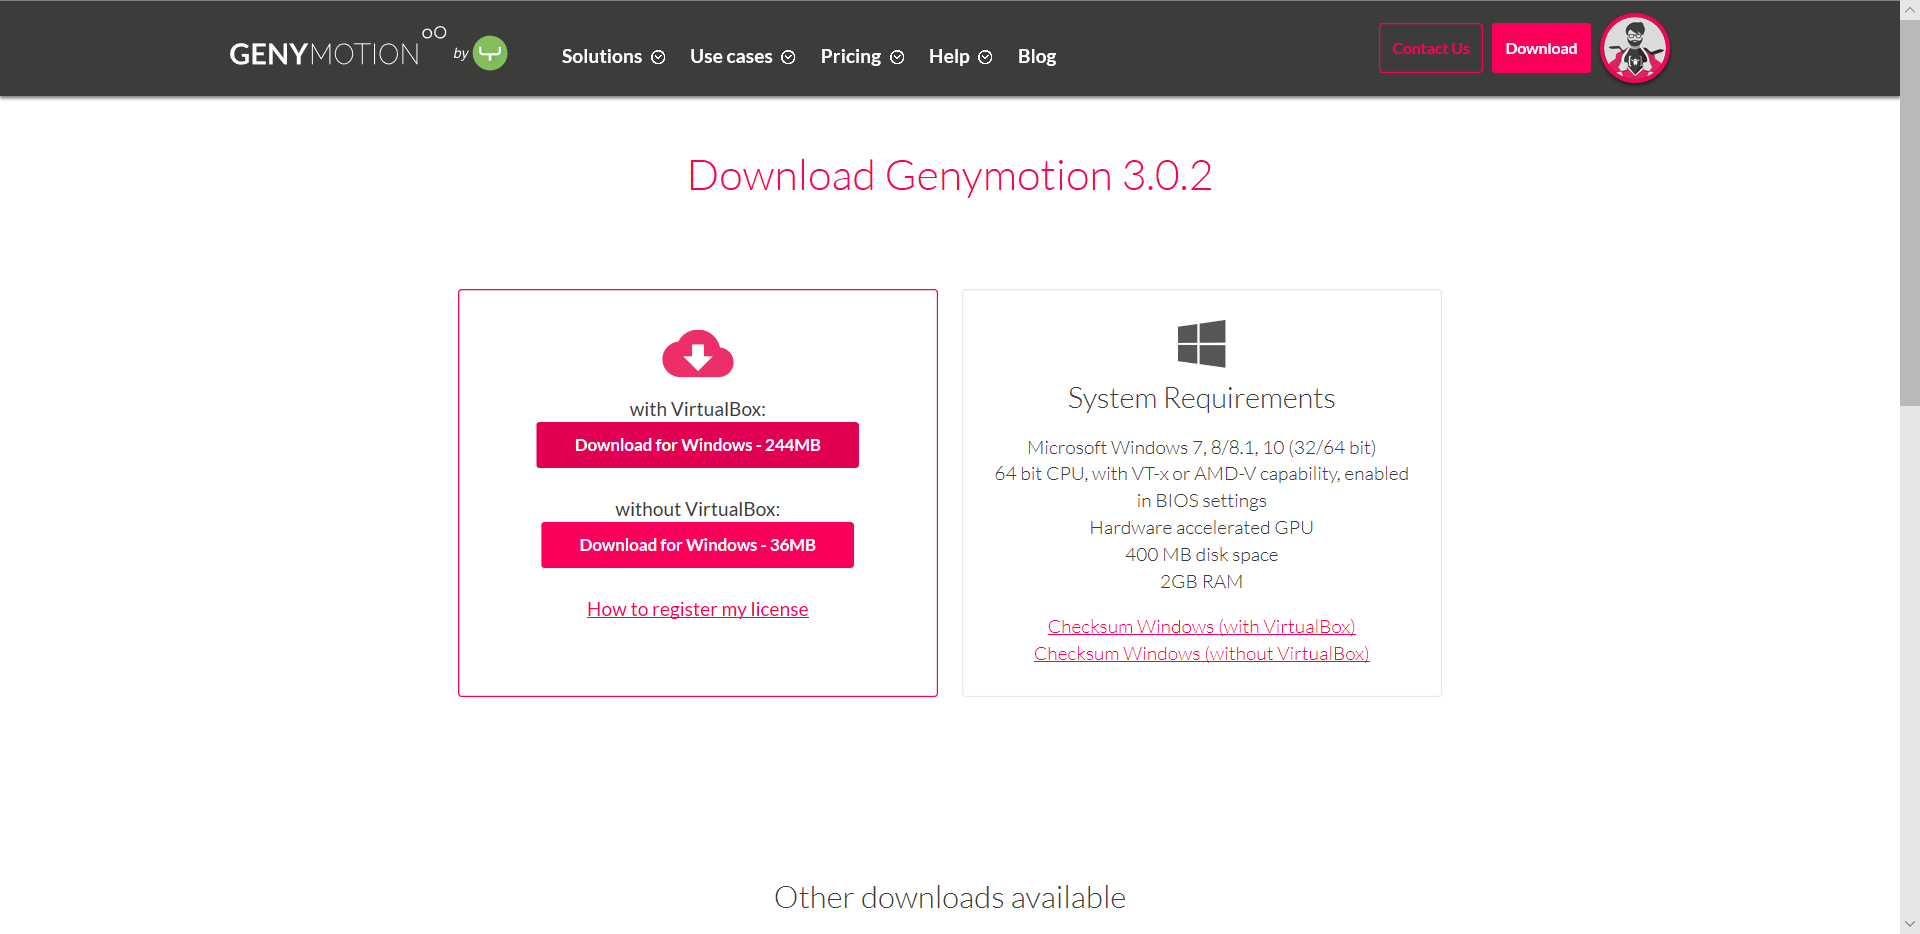
Task: Click the Windows logo icon
Action: point(1202,343)
